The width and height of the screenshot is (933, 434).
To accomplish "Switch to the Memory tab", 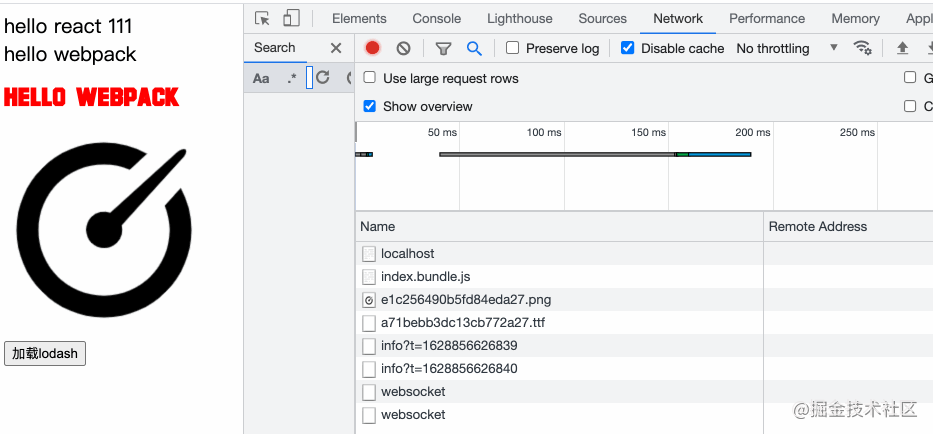I will click(x=856, y=18).
